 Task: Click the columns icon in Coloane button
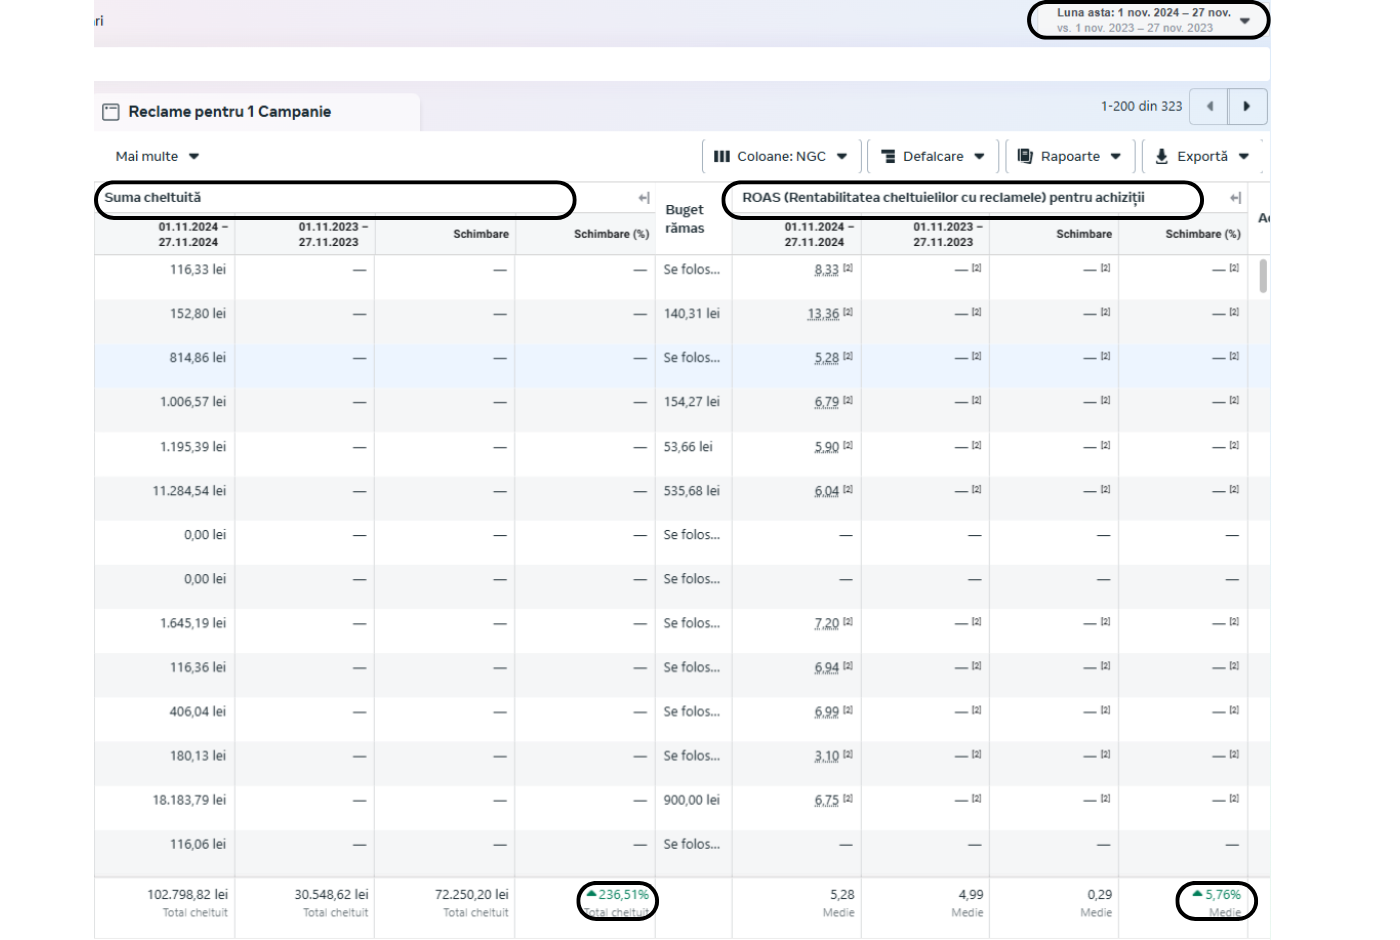[722, 156]
